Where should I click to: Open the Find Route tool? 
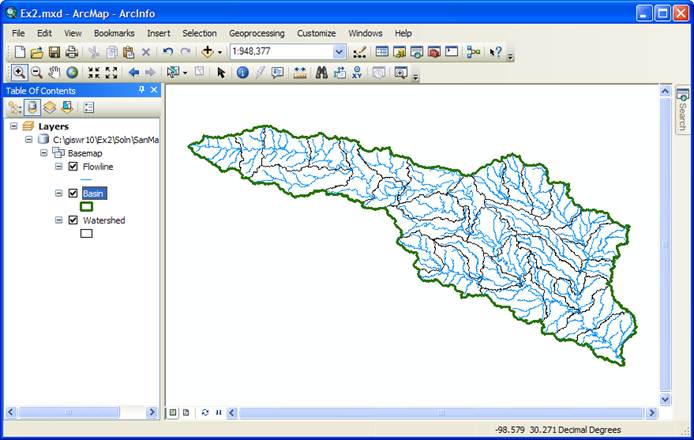(x=339, y=72)
